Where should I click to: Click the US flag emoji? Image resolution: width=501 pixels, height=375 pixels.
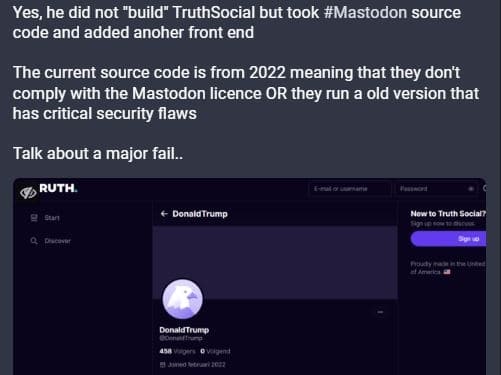pos(447,272)
